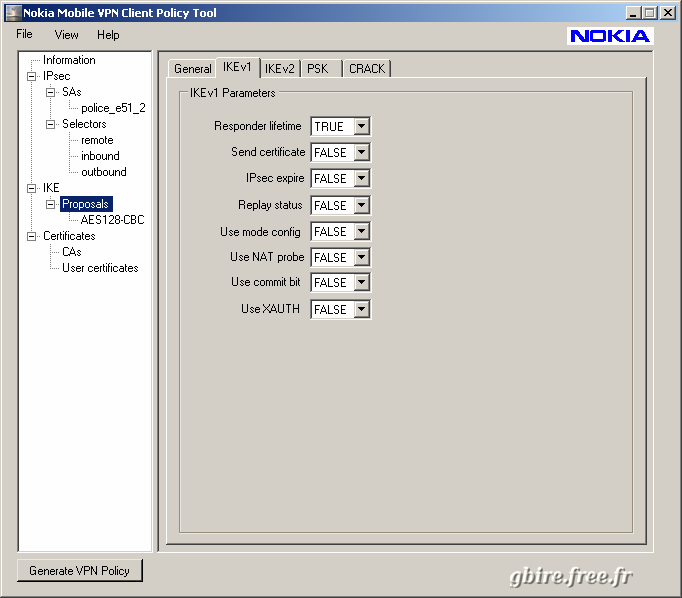Open the View menu
This screenshot has height=598, width=682.
tap(67, 35)
